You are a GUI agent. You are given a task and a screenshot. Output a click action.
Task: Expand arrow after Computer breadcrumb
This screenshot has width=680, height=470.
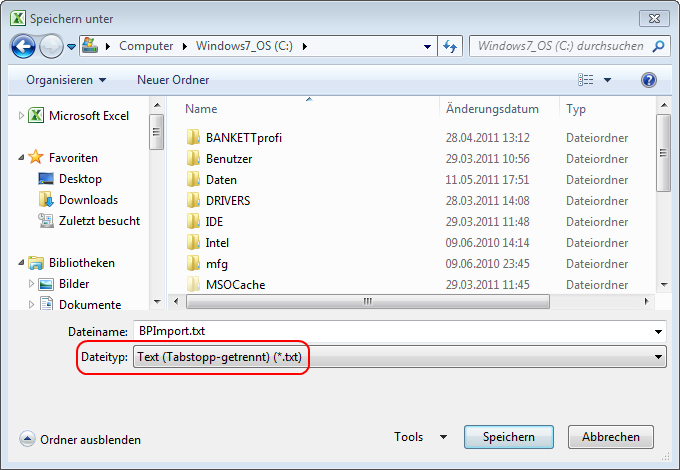(x=185, y=46)
